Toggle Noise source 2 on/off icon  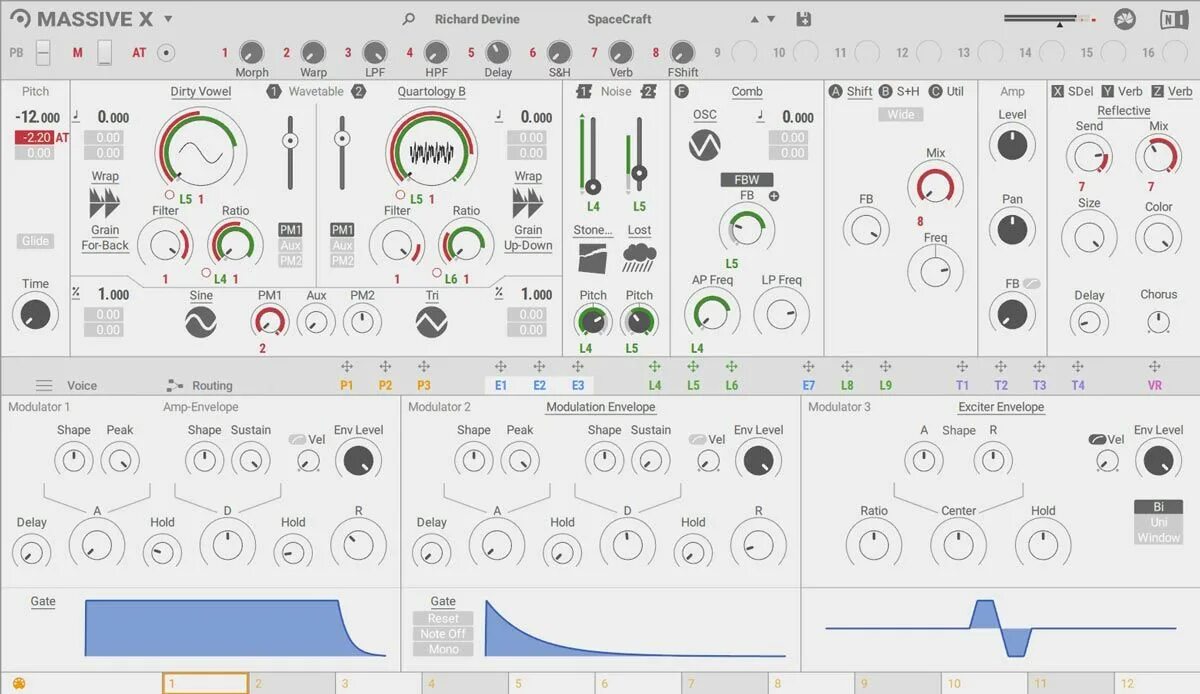pyautogui.click(x=649, y=91)
